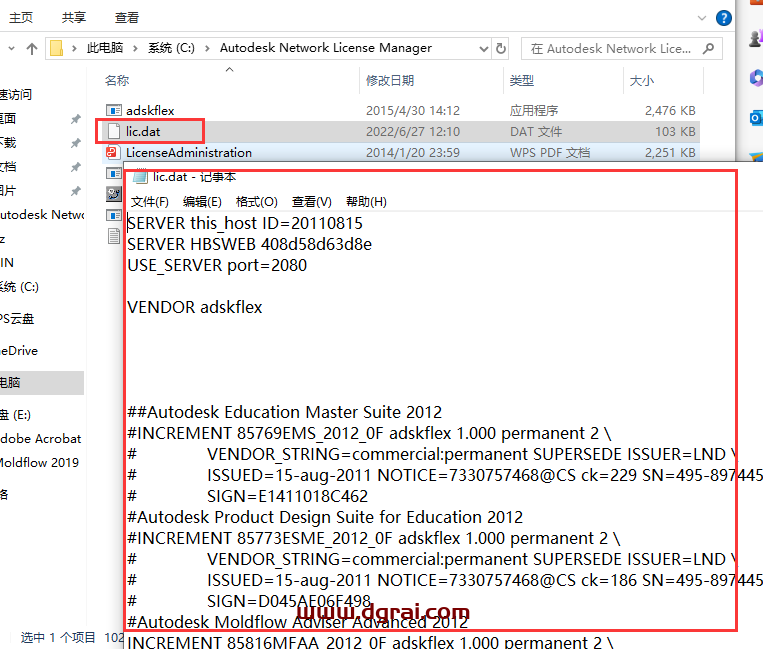Open Notepad 编辑(E) menu

[202, 201]
